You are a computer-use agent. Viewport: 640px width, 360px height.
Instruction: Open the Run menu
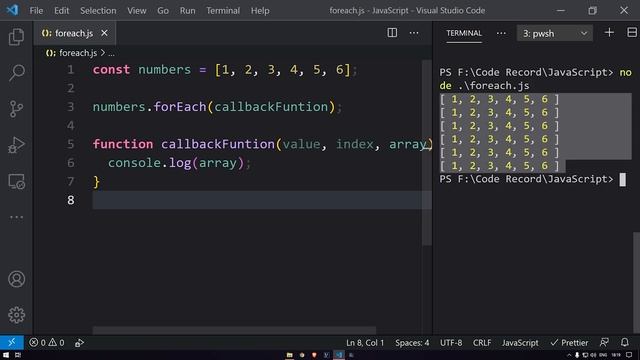(x=187, y=11)
